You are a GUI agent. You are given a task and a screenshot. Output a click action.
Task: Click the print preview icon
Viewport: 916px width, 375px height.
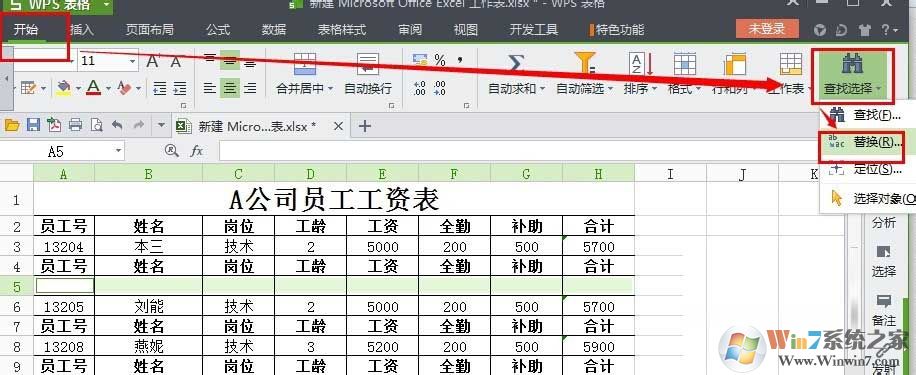pos(96,125)
